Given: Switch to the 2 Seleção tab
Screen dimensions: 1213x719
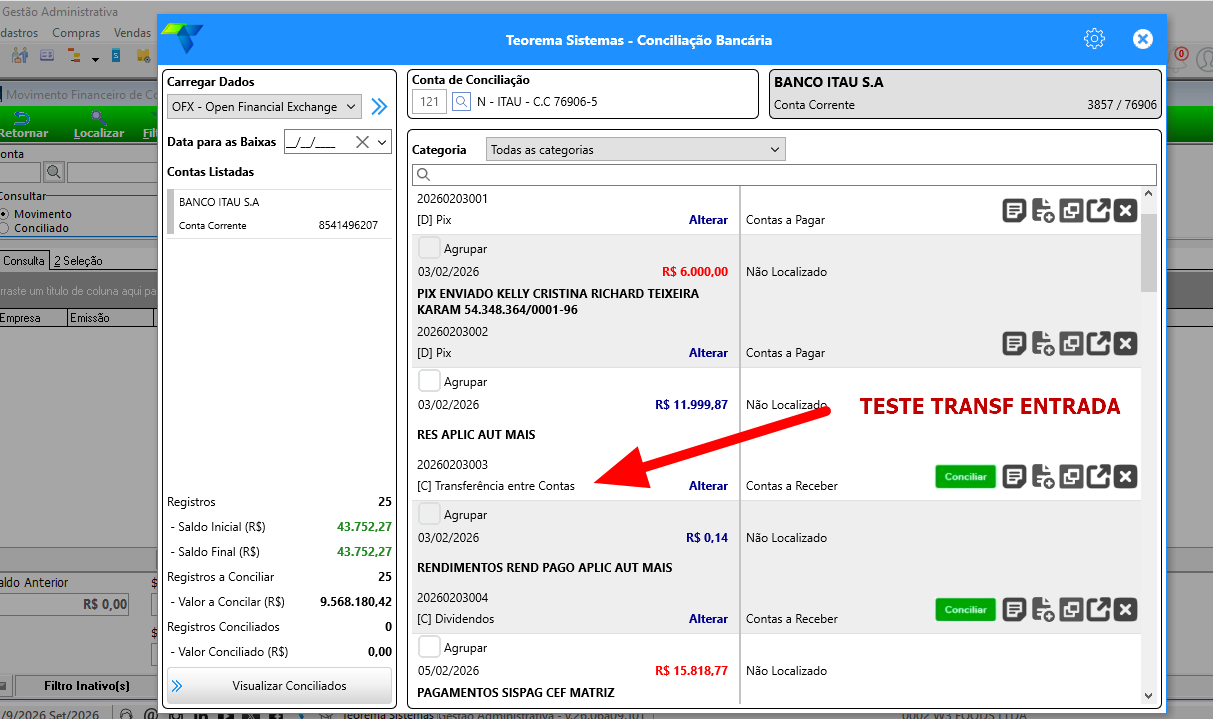Looking at the screenshot, I should click(x=78, y=261).
